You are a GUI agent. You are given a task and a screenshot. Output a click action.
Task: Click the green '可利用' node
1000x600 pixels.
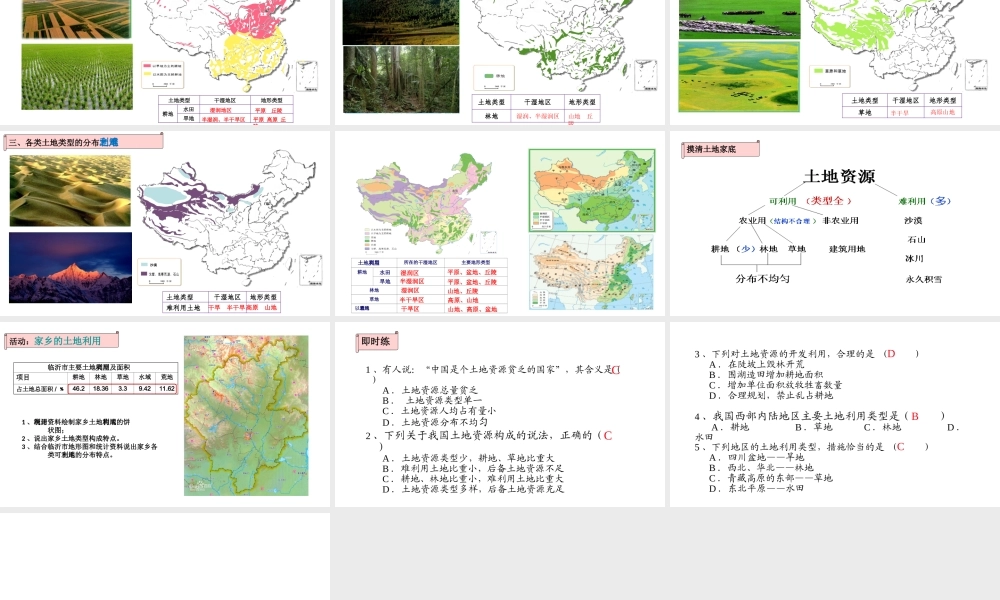(x=783, y=201)
